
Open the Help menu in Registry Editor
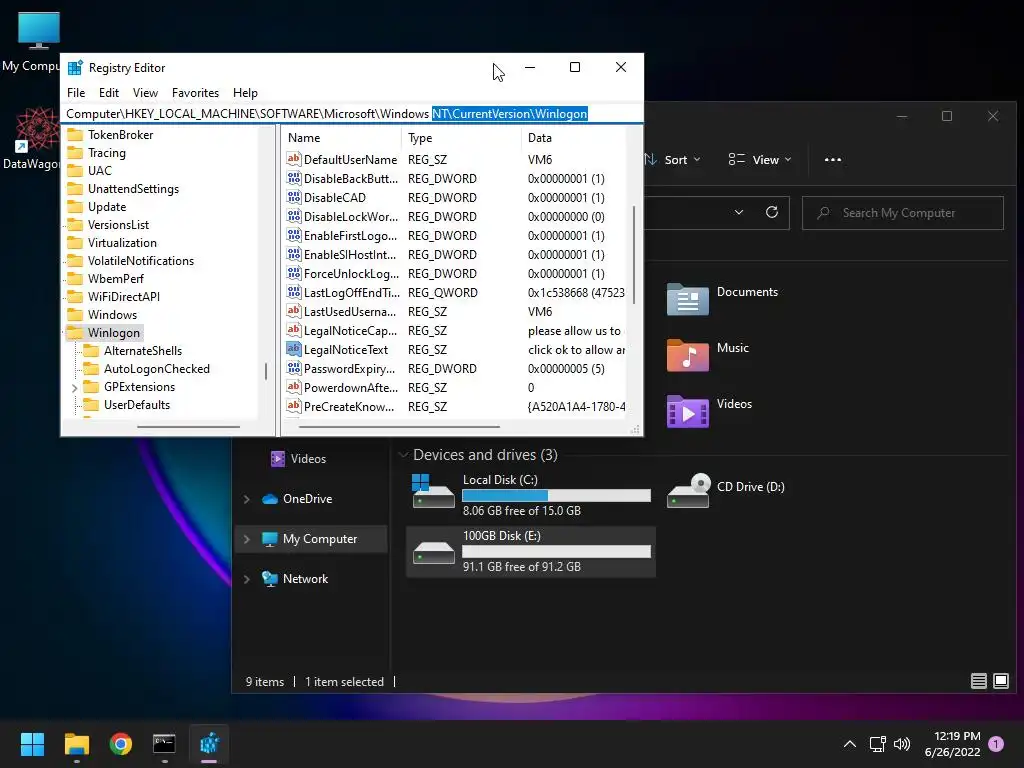click(x=245, y=93)
